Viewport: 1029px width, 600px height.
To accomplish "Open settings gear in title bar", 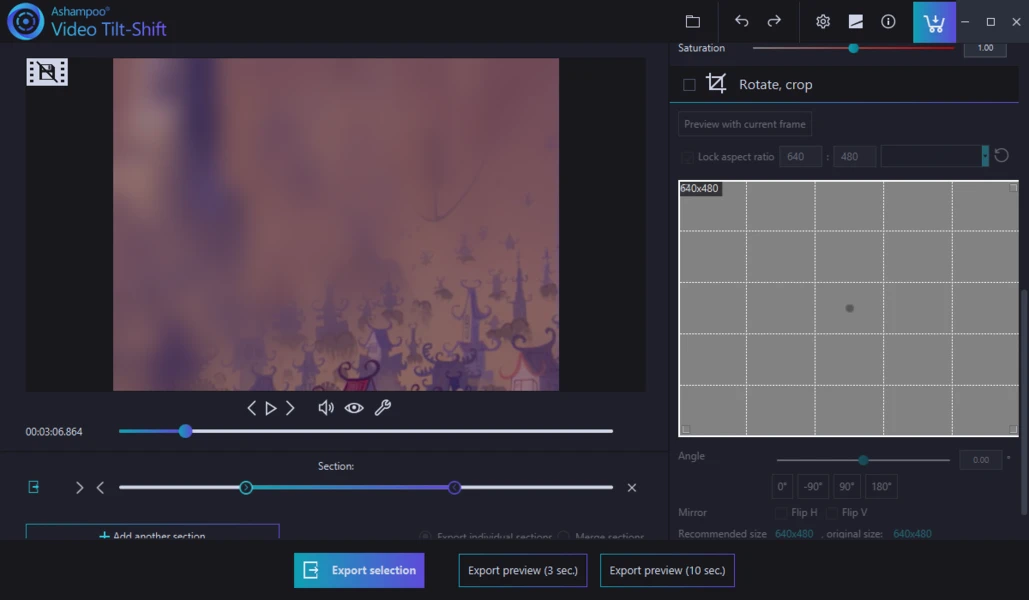I will [823, 22].
